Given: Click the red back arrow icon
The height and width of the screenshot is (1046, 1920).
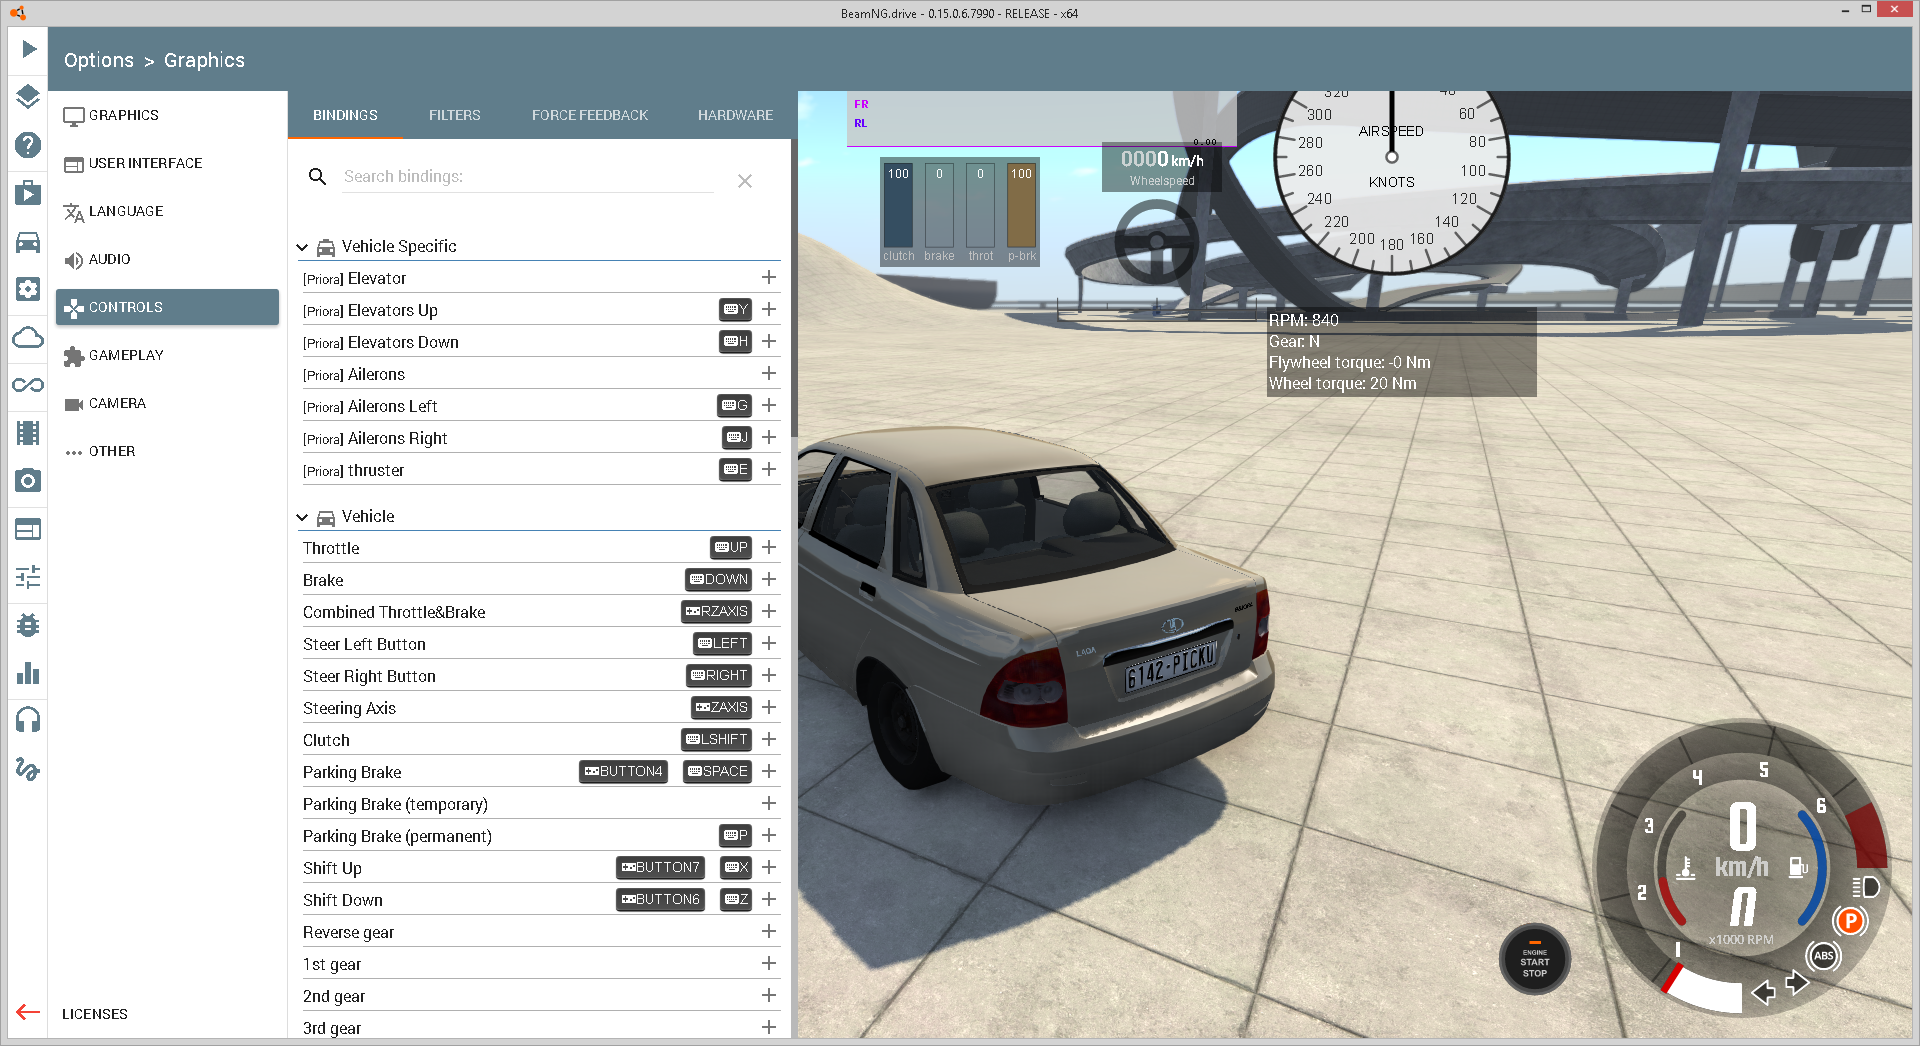Looking at the screenshot, I should click(x=28, y=1012).
